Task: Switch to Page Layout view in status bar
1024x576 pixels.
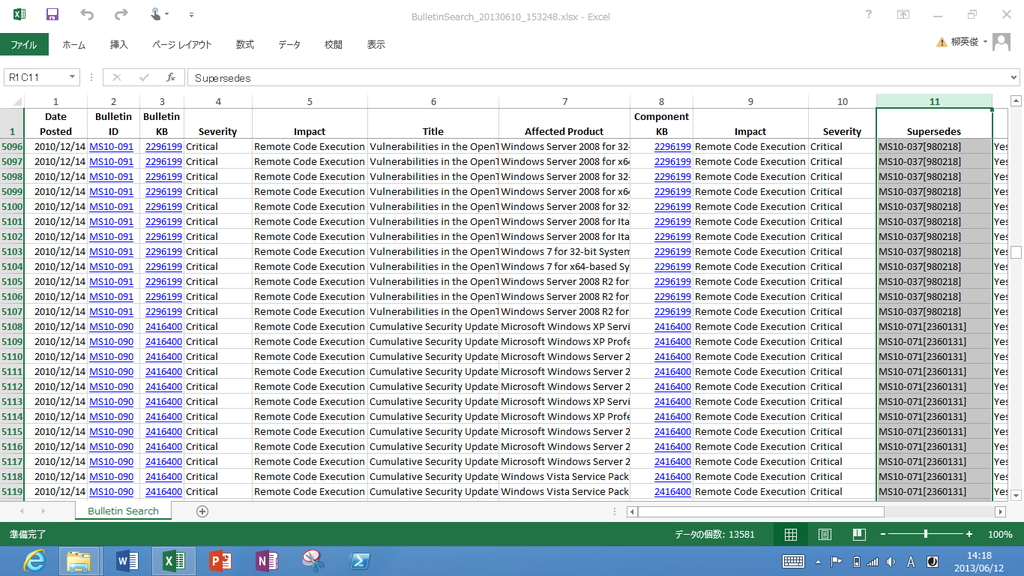Action: point(824,534)
